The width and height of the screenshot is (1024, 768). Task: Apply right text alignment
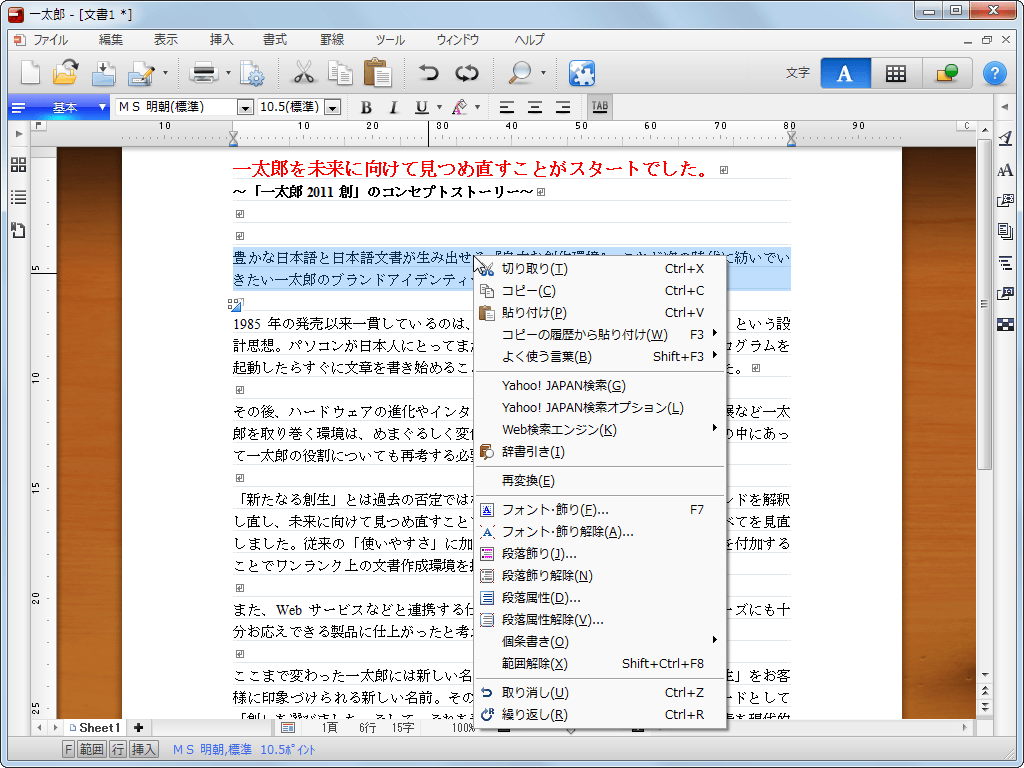563,107
